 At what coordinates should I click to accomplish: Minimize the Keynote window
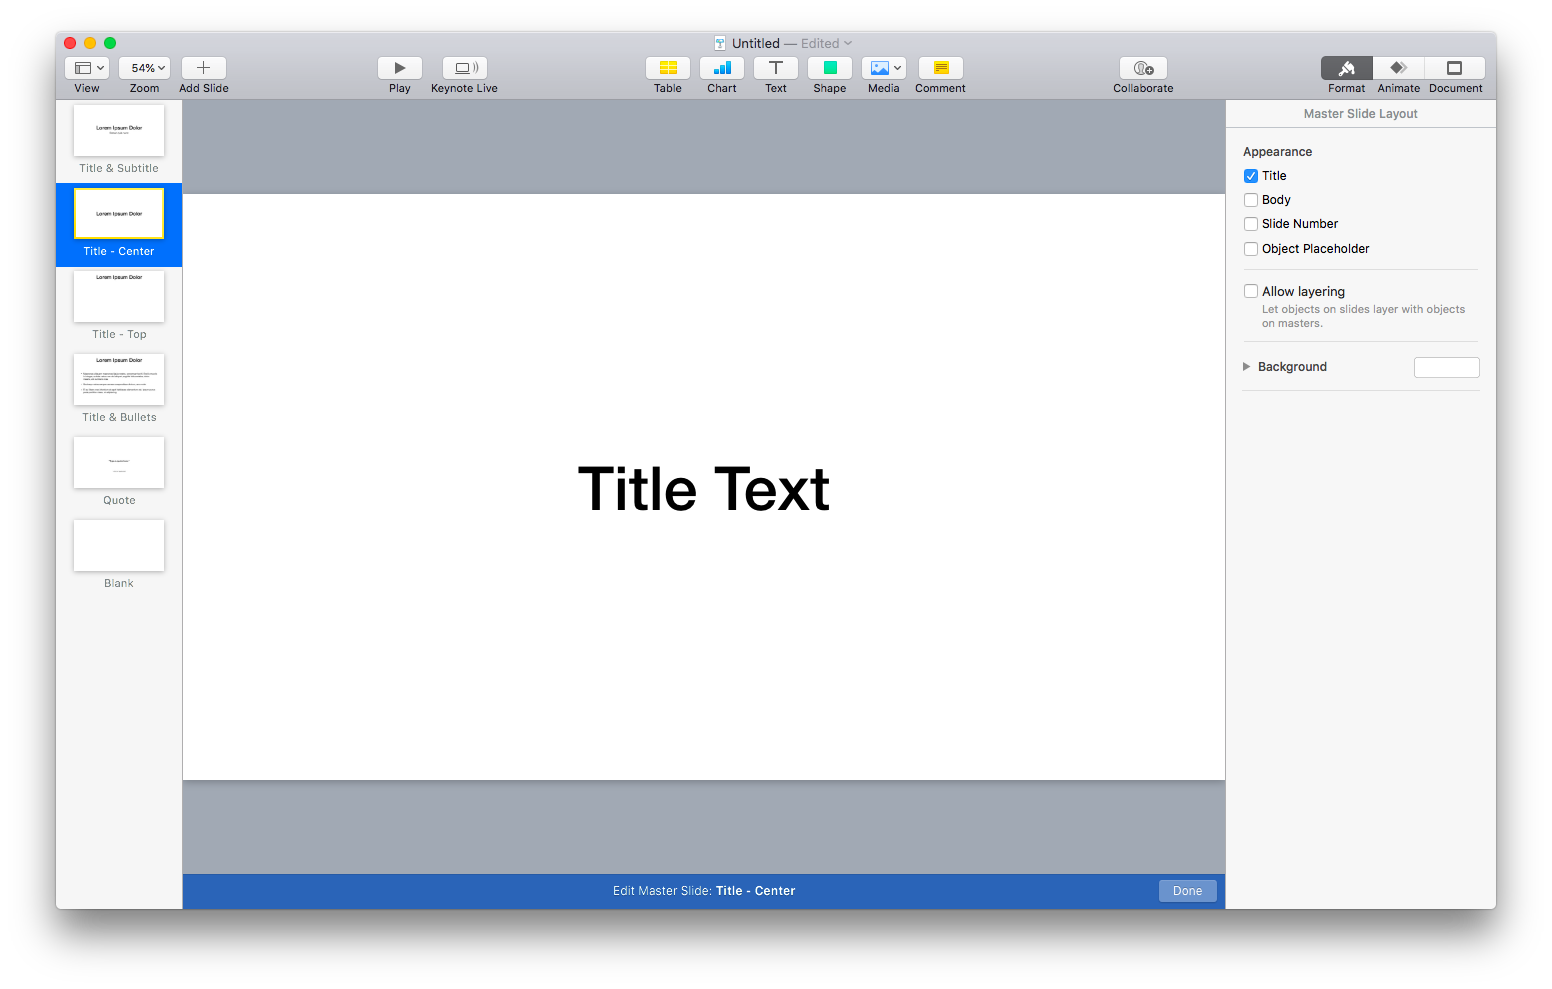(x=90, y=43)
